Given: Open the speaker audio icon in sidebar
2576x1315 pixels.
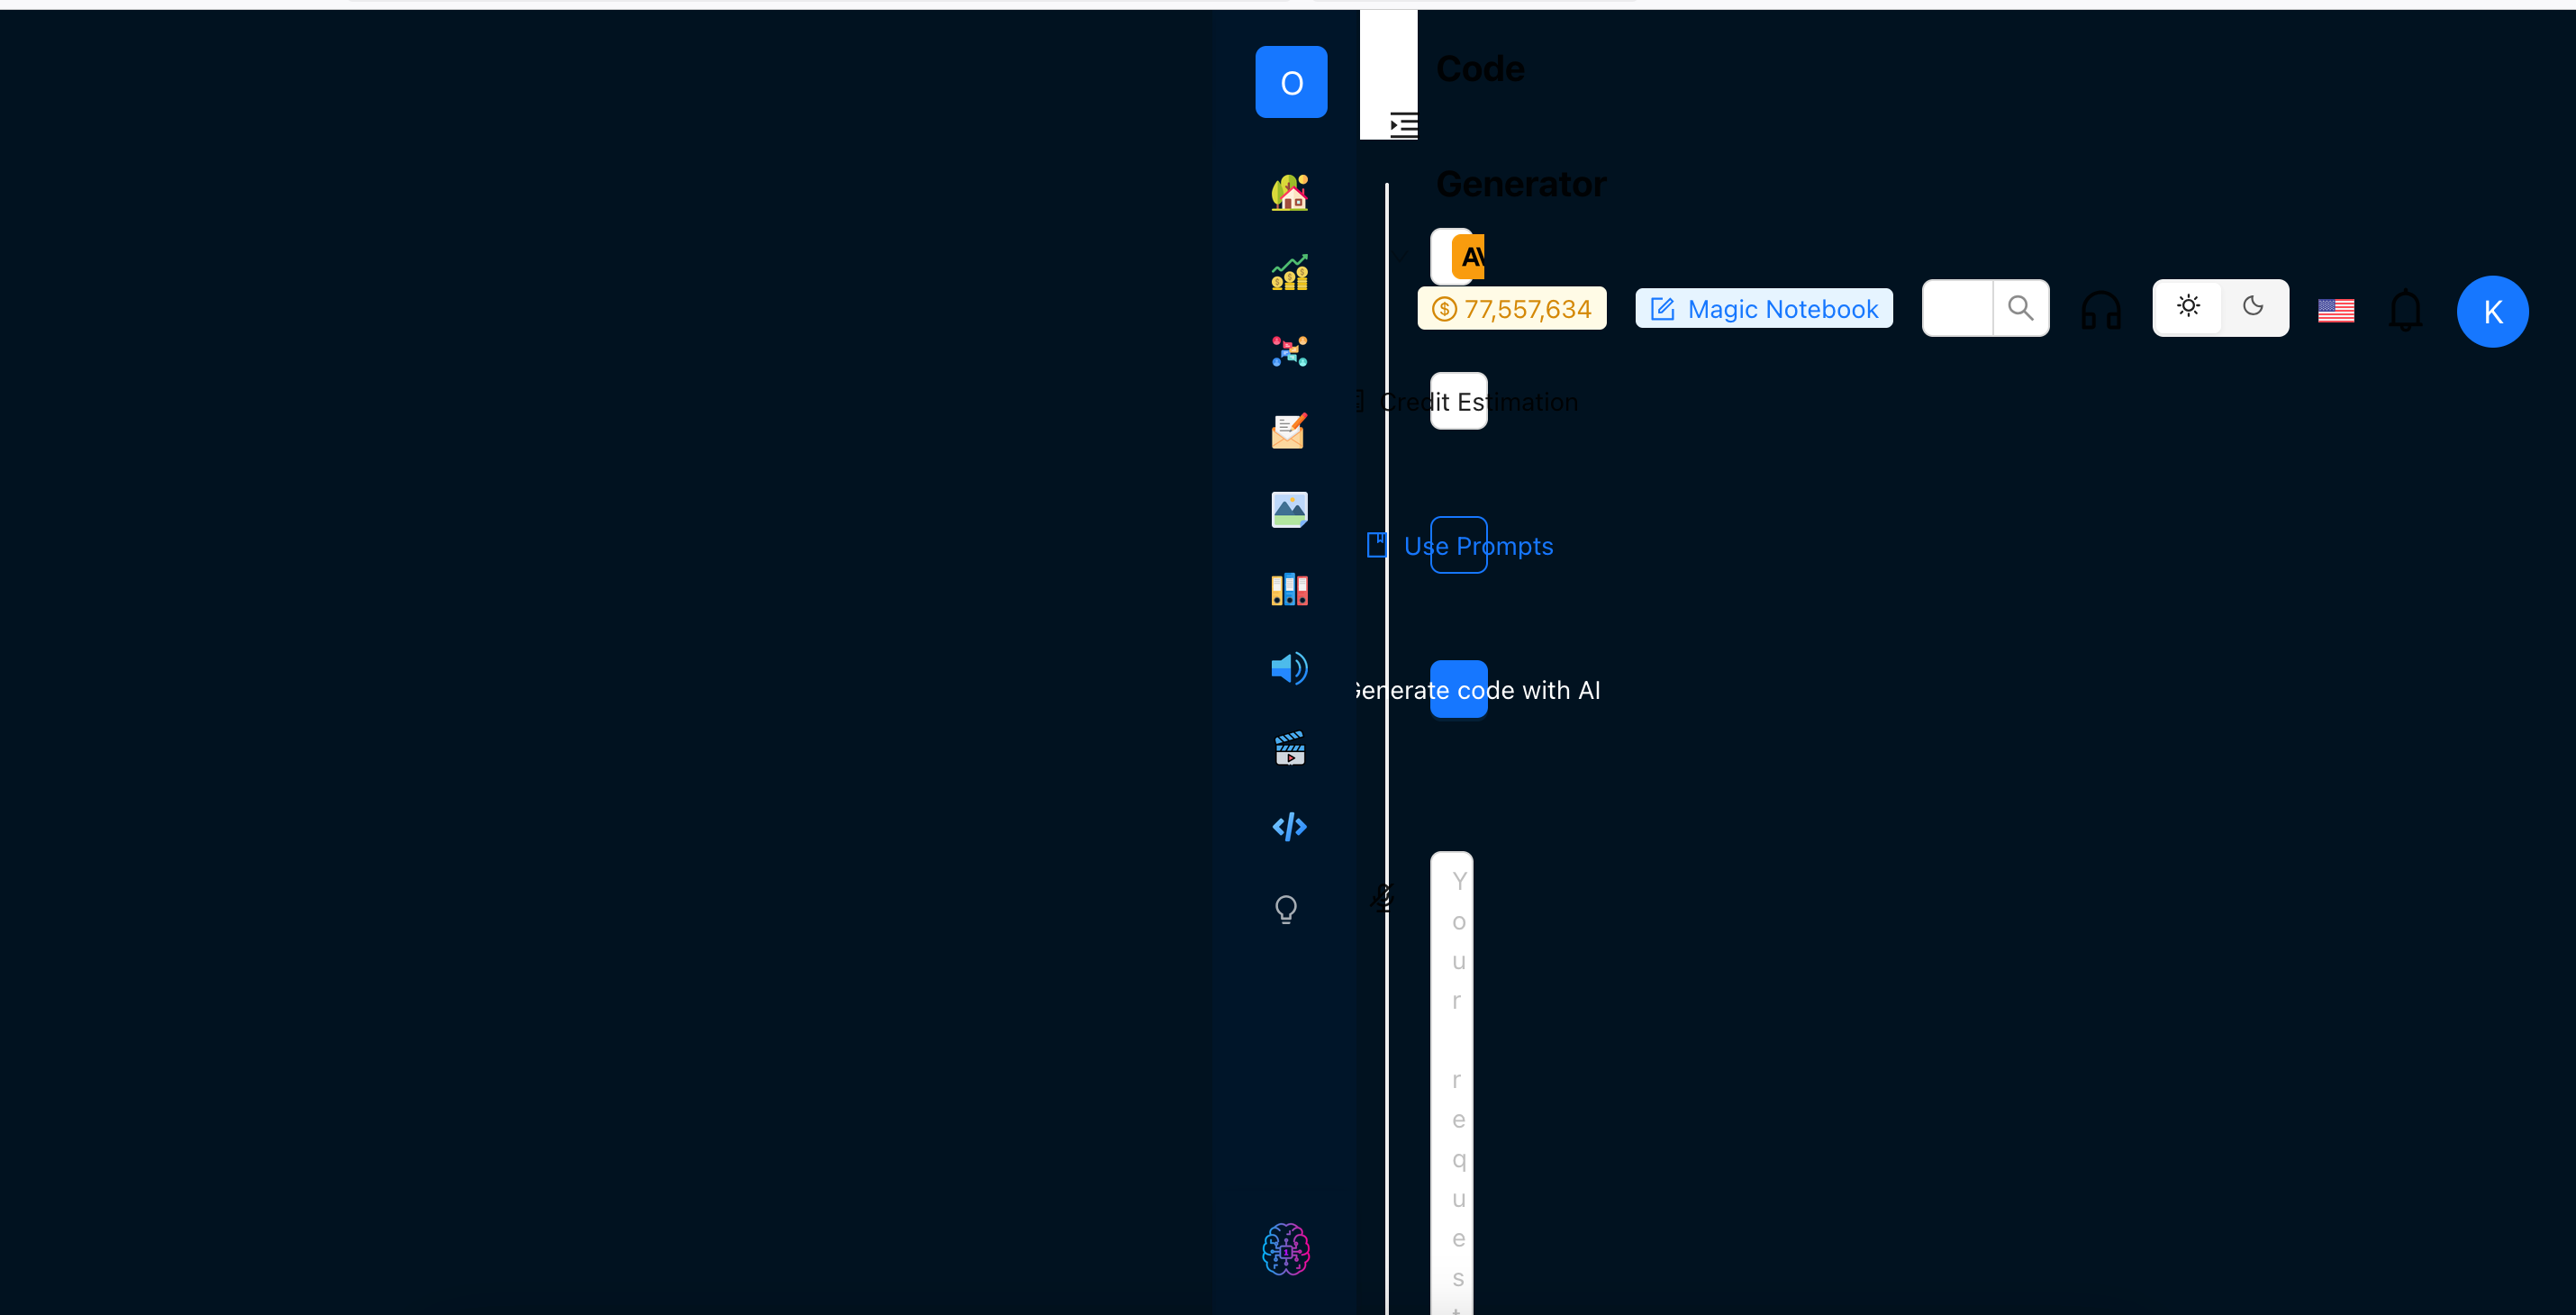Looking at the screenshot, I should [1289, 668].
